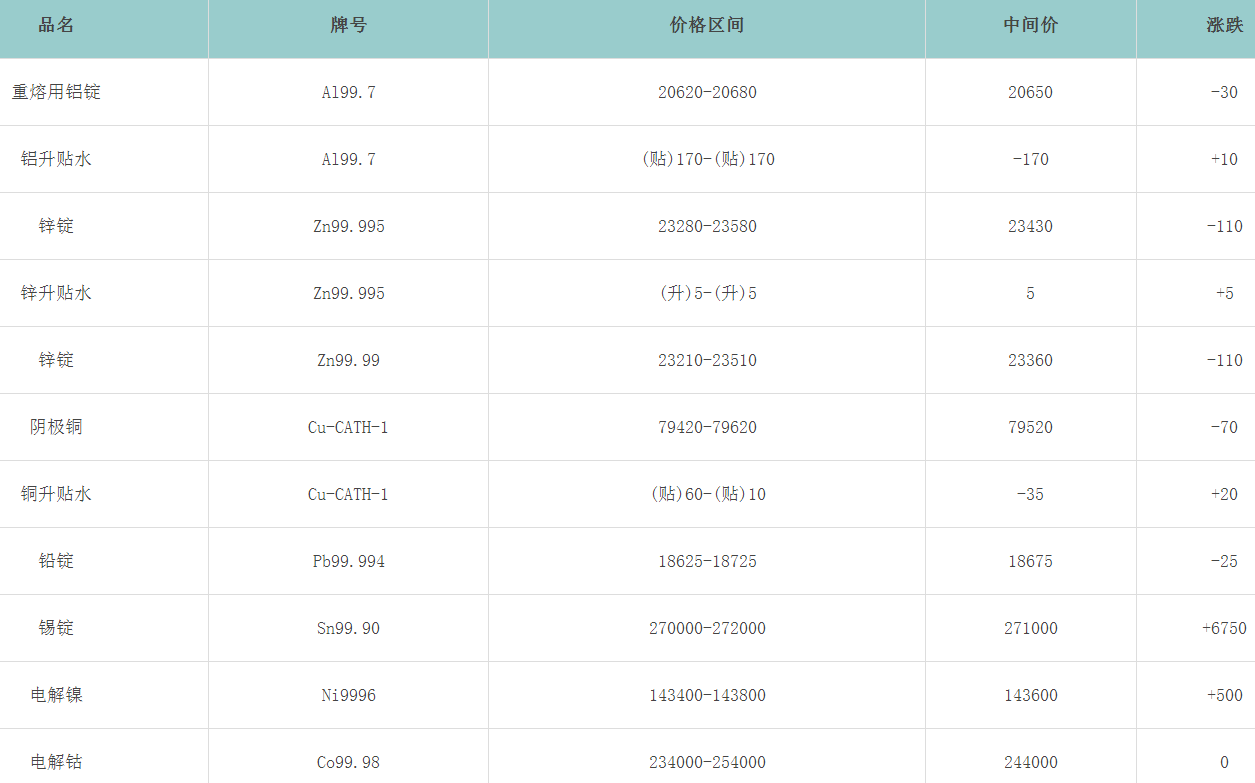Select the 铅锭 product name
The image size is (1255, 783).
(56, 561)
